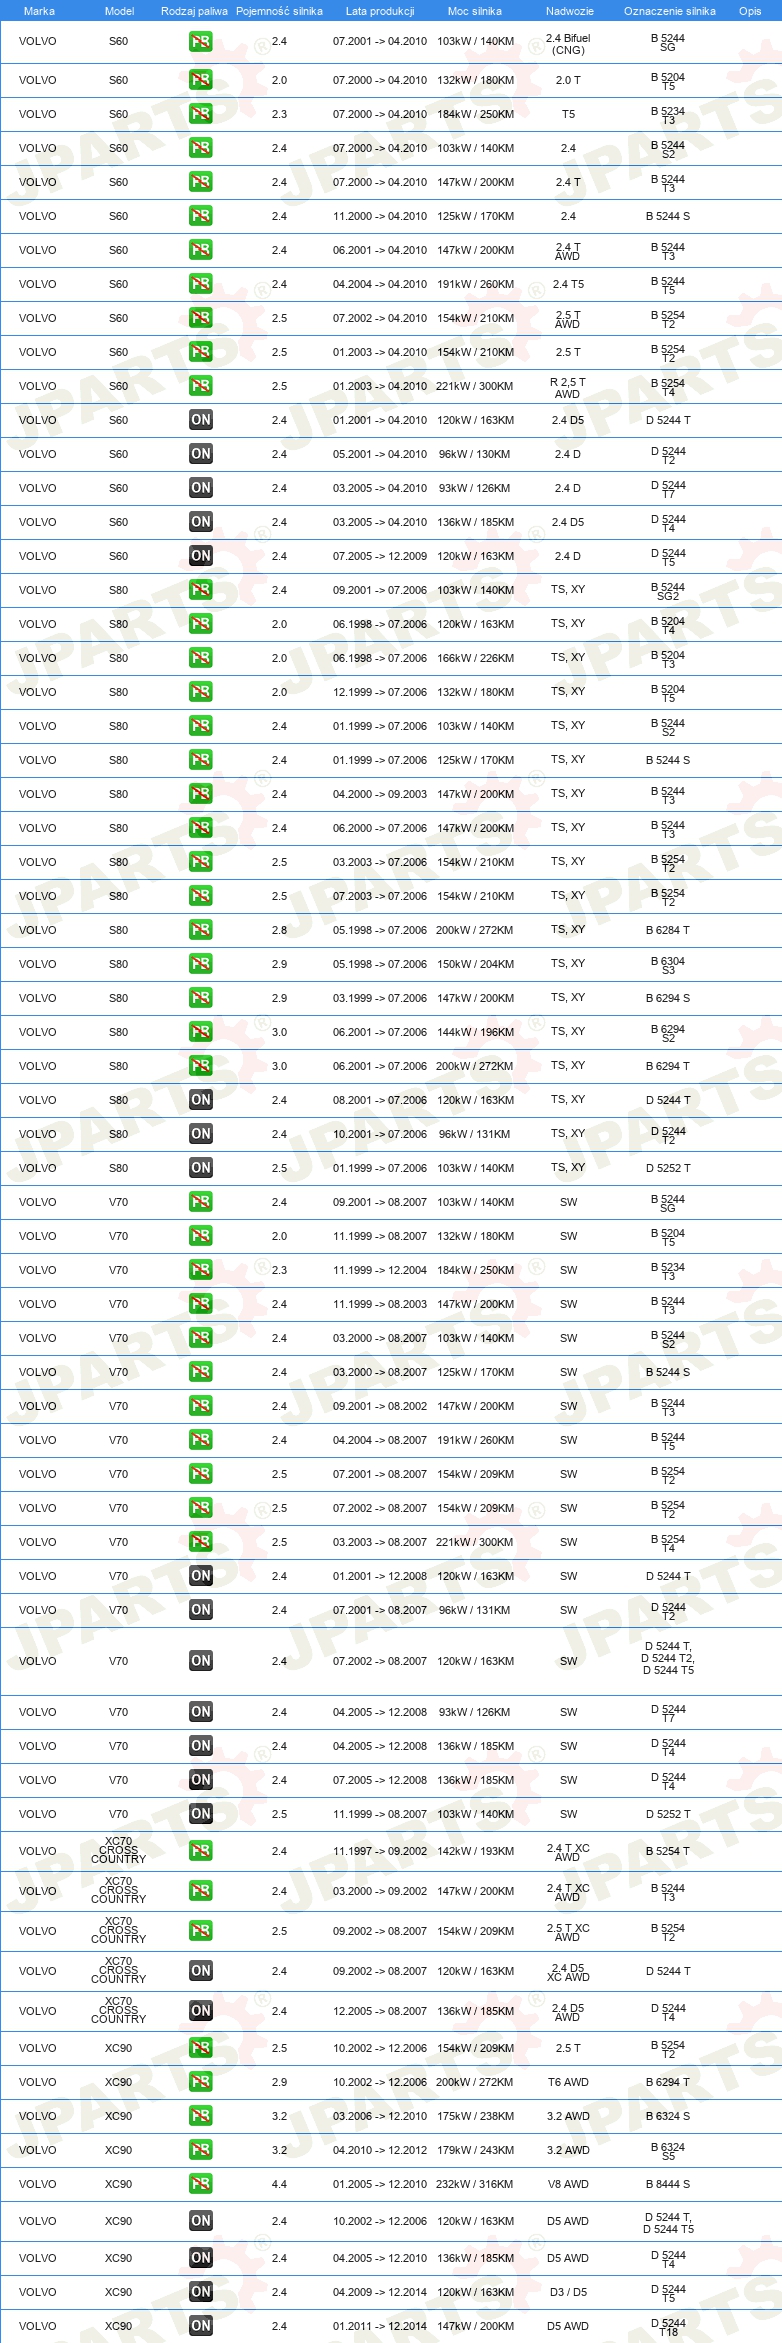This screenshot has height=2343, width=782.
Task: Click the ON icon in the S60 93kW / 126KM row
Action: coord(201,488)
